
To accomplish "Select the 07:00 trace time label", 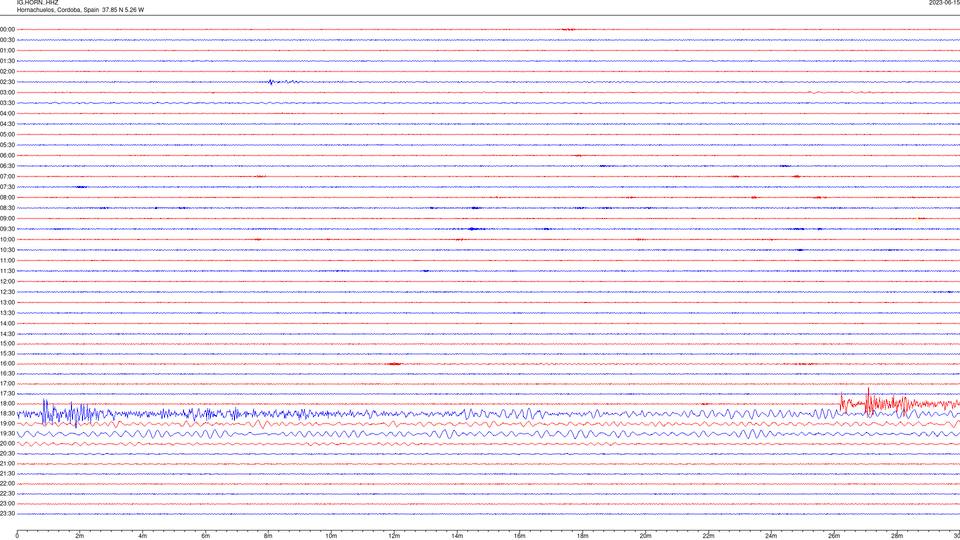I will tap(7, 176).
